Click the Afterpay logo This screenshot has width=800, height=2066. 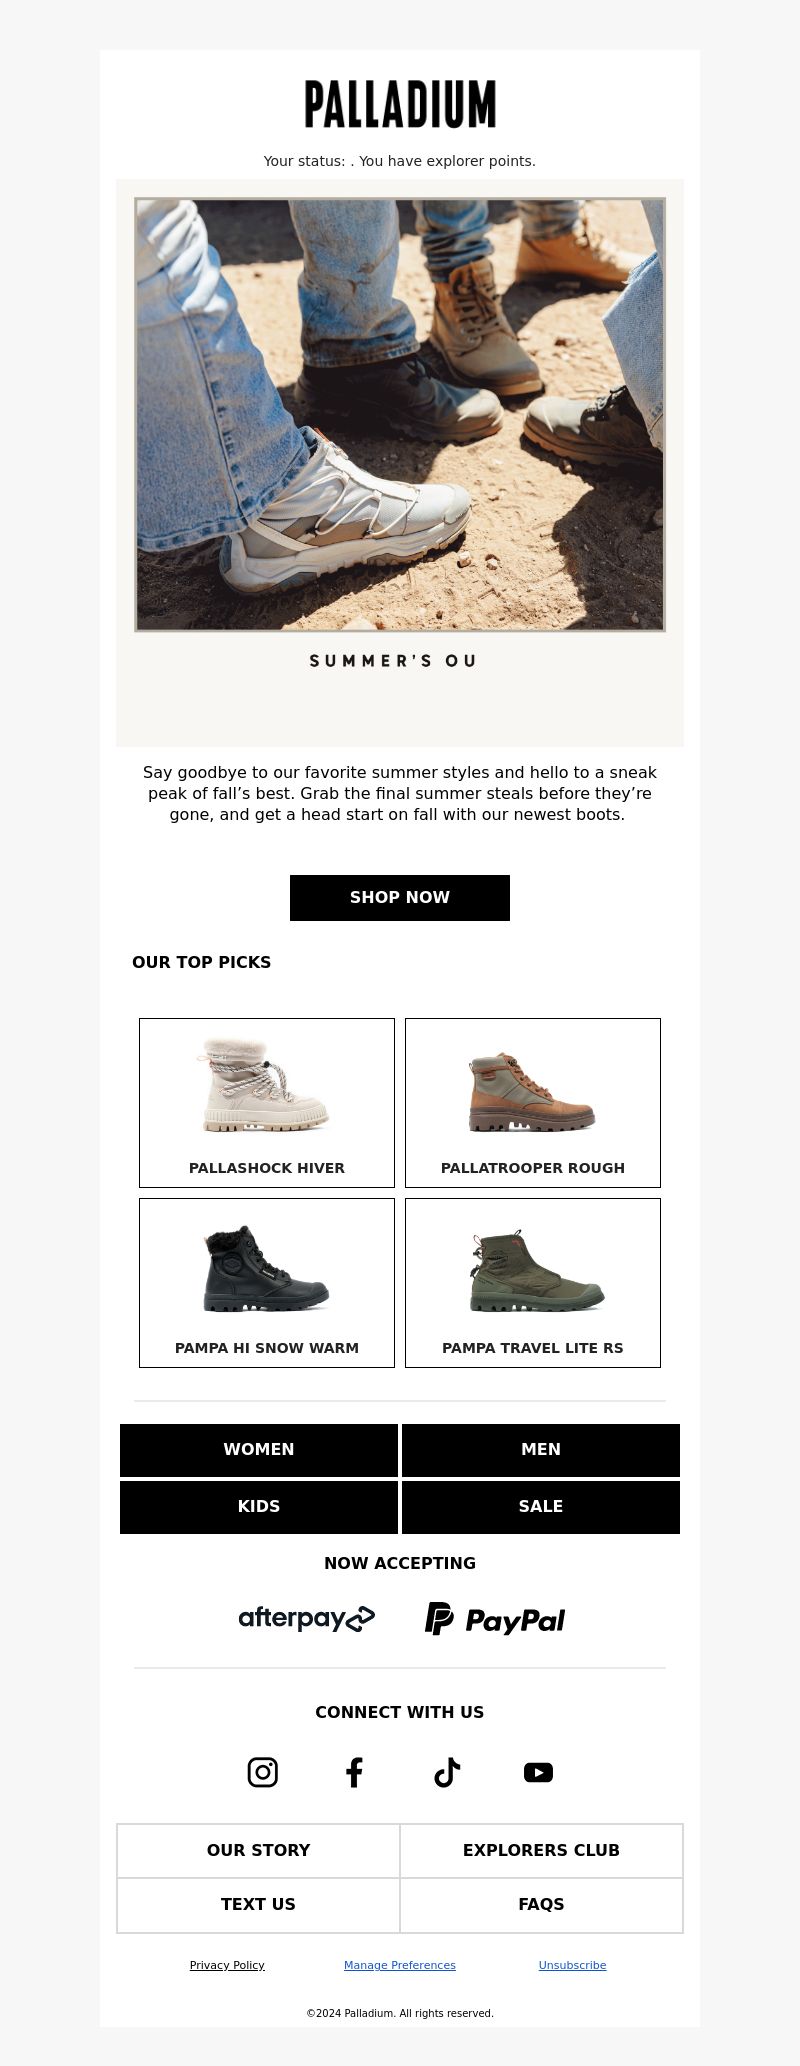307,1618
